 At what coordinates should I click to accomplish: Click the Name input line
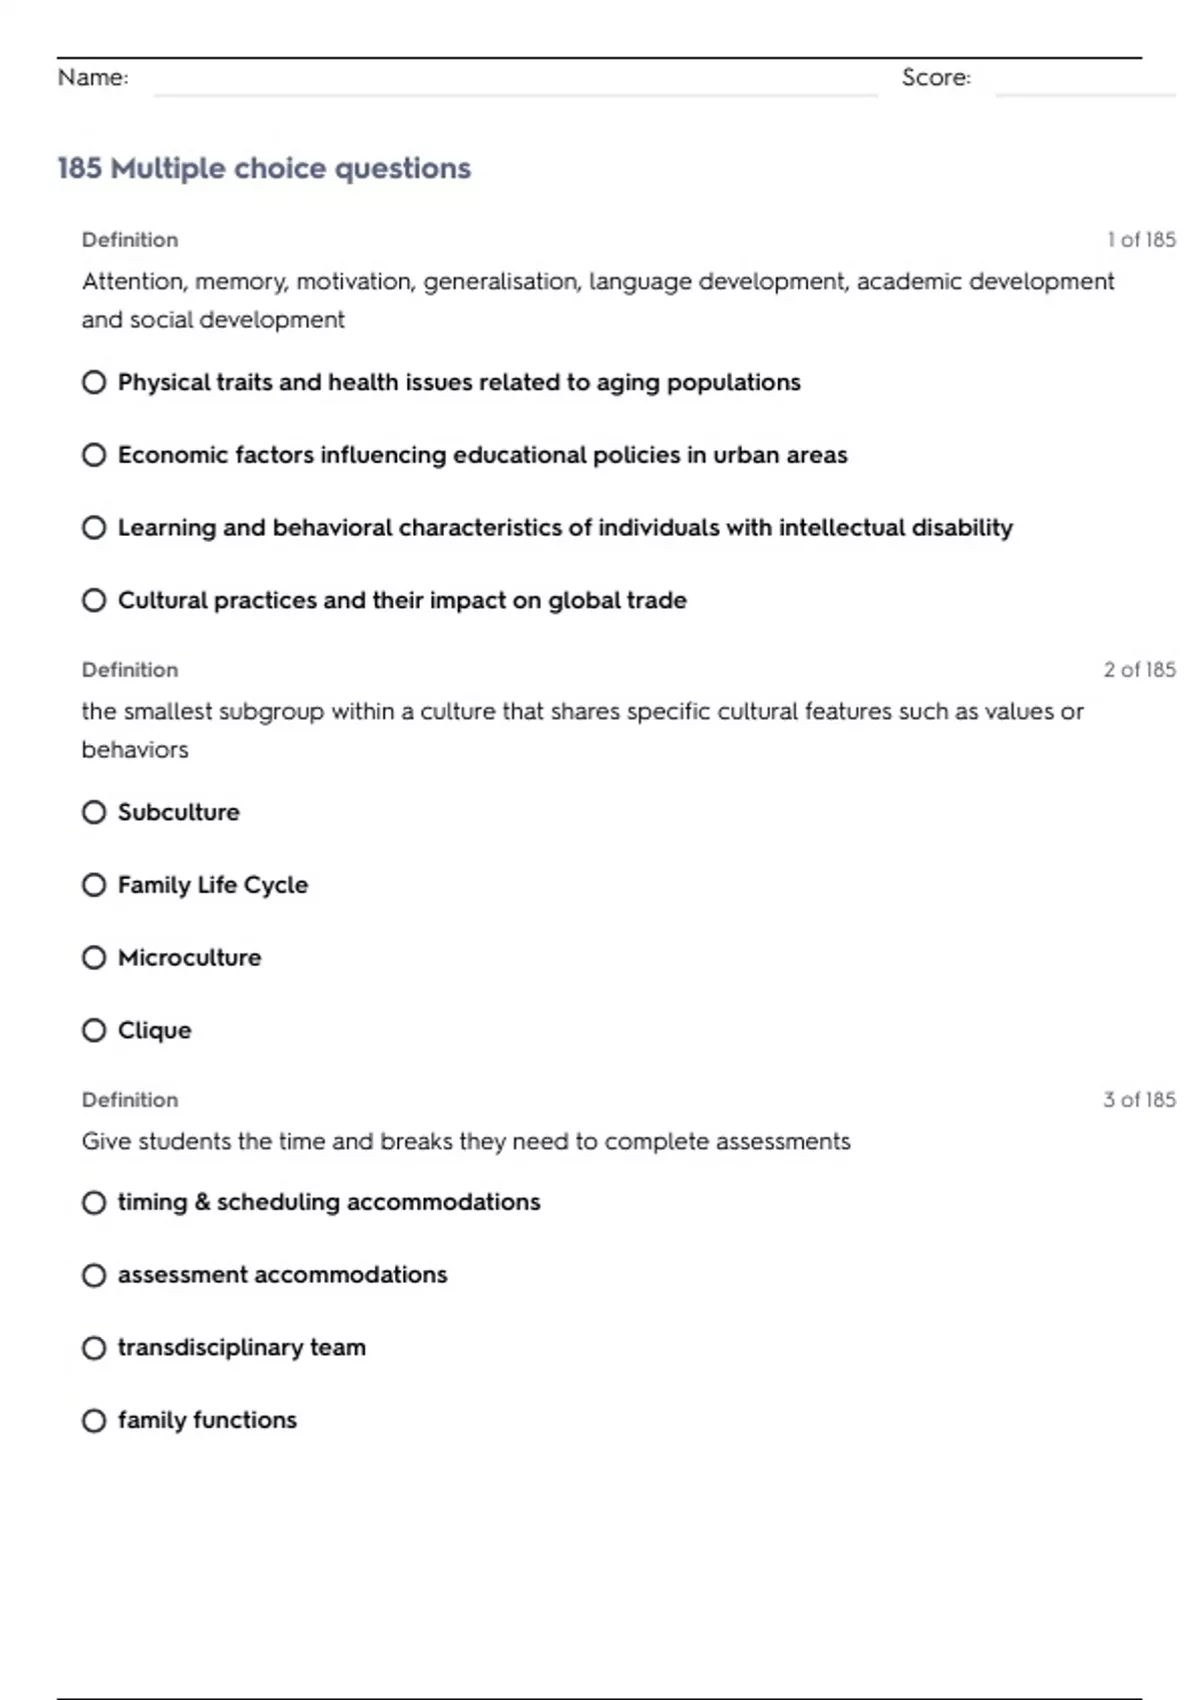(x=514, y=80)
